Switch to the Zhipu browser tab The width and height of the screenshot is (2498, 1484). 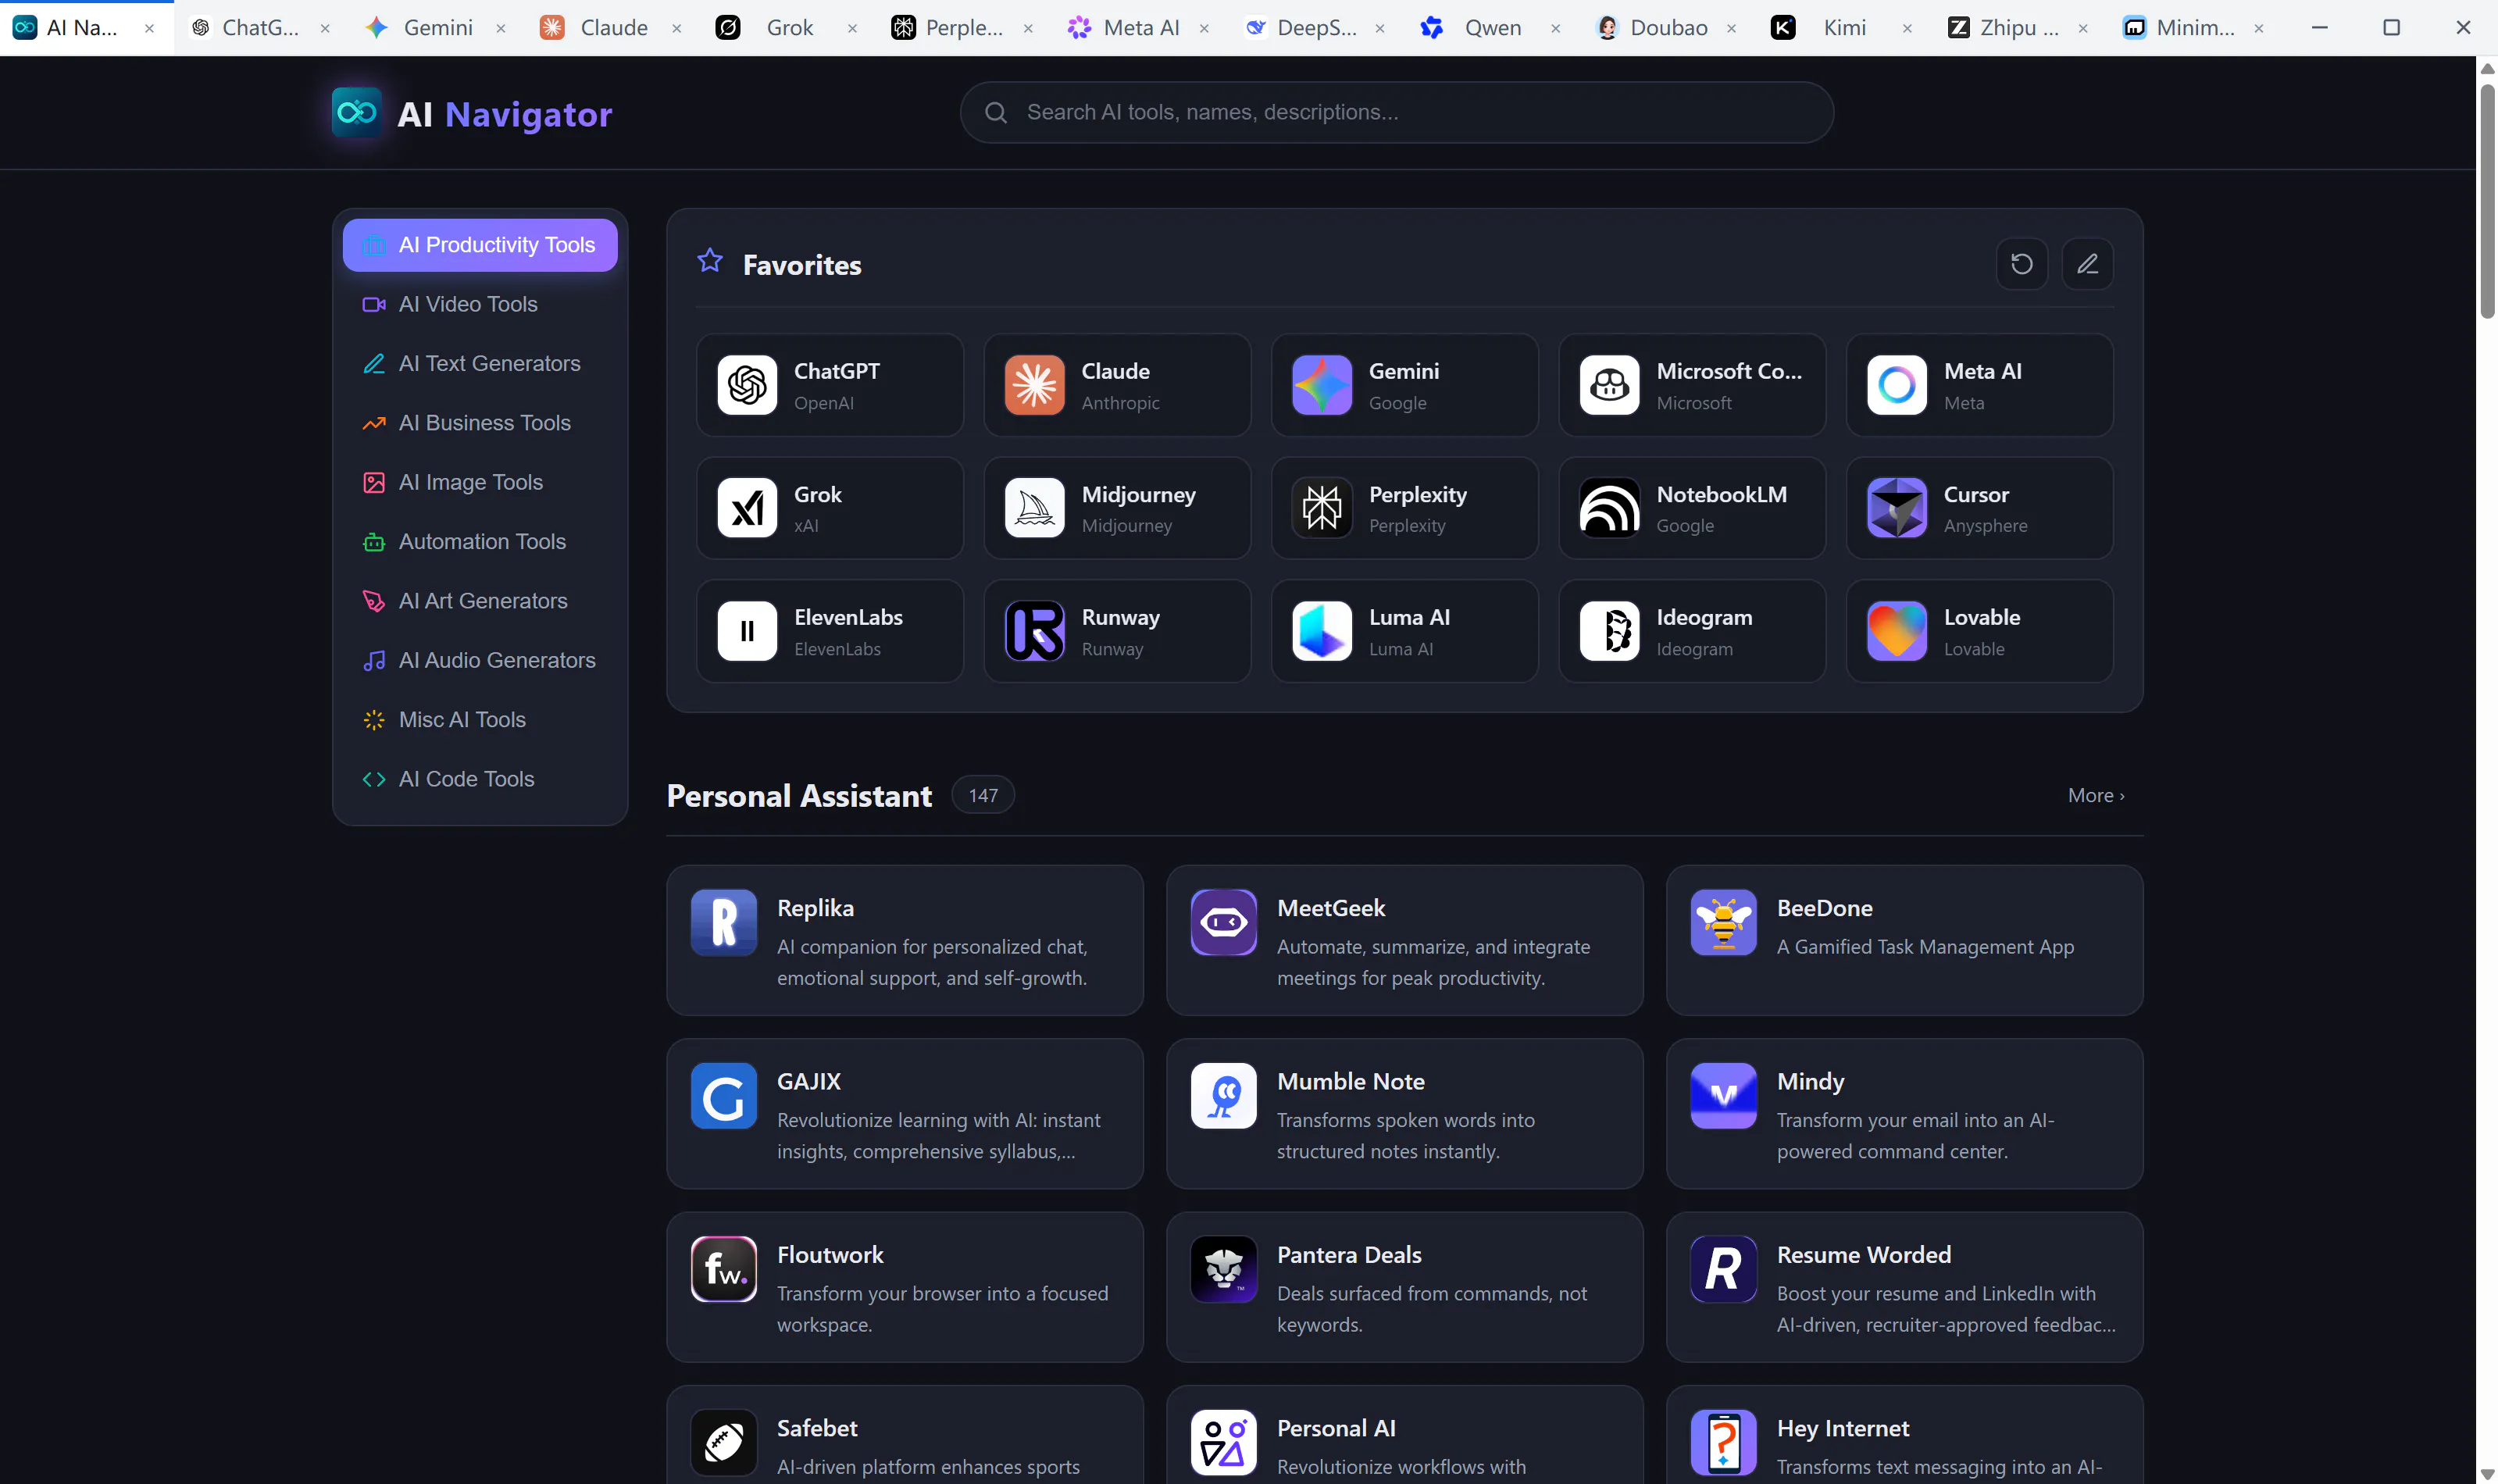[x=2020, y=28]
